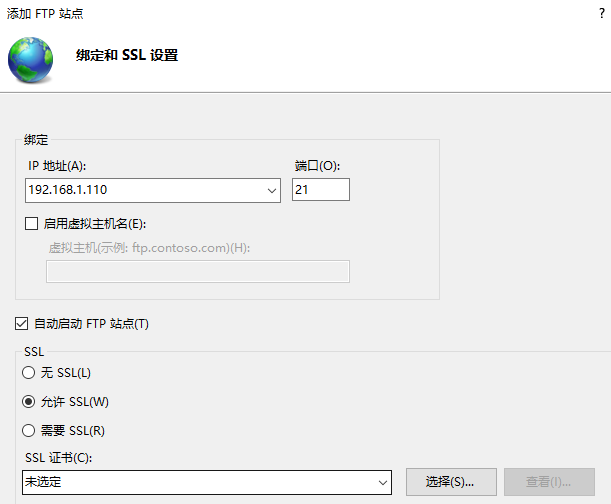Click the 选择(S)... button
611x504 pixels.
[451, 482]
